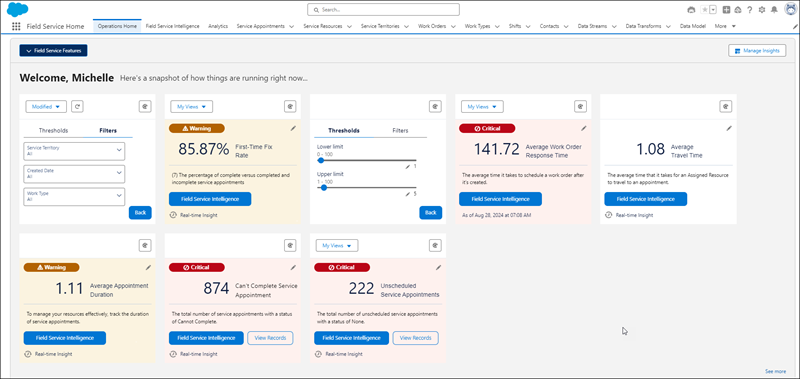
Task: Open My Views dropdown on Unscheduled Appointments card
Action: (x=337, y=245)
